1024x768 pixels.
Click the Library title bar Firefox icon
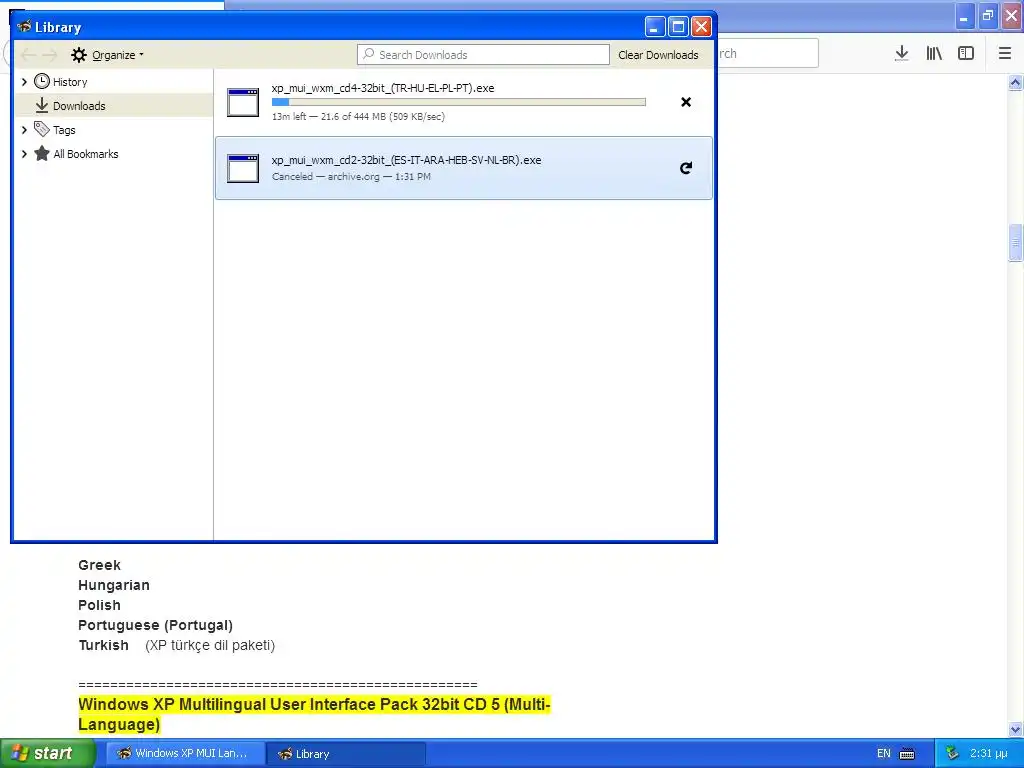click(x=24, y=27)
